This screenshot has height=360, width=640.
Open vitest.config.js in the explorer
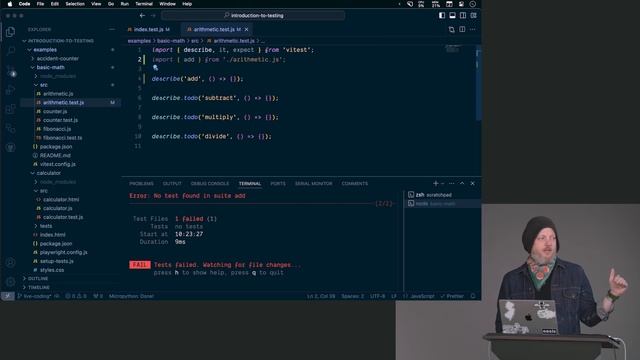pyautogui.click(x=58, y=164)
